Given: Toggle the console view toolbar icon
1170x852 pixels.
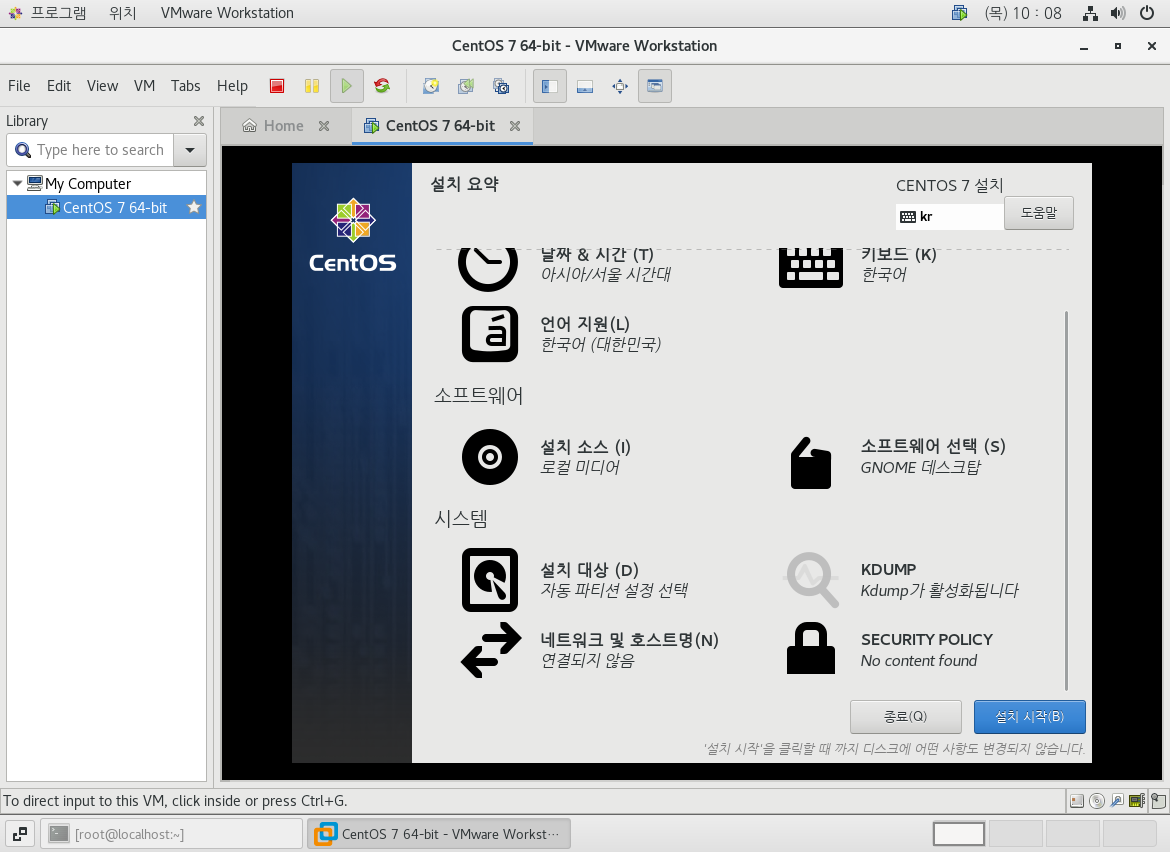Looking at the screenshot, I should click(x=654, y=86).
